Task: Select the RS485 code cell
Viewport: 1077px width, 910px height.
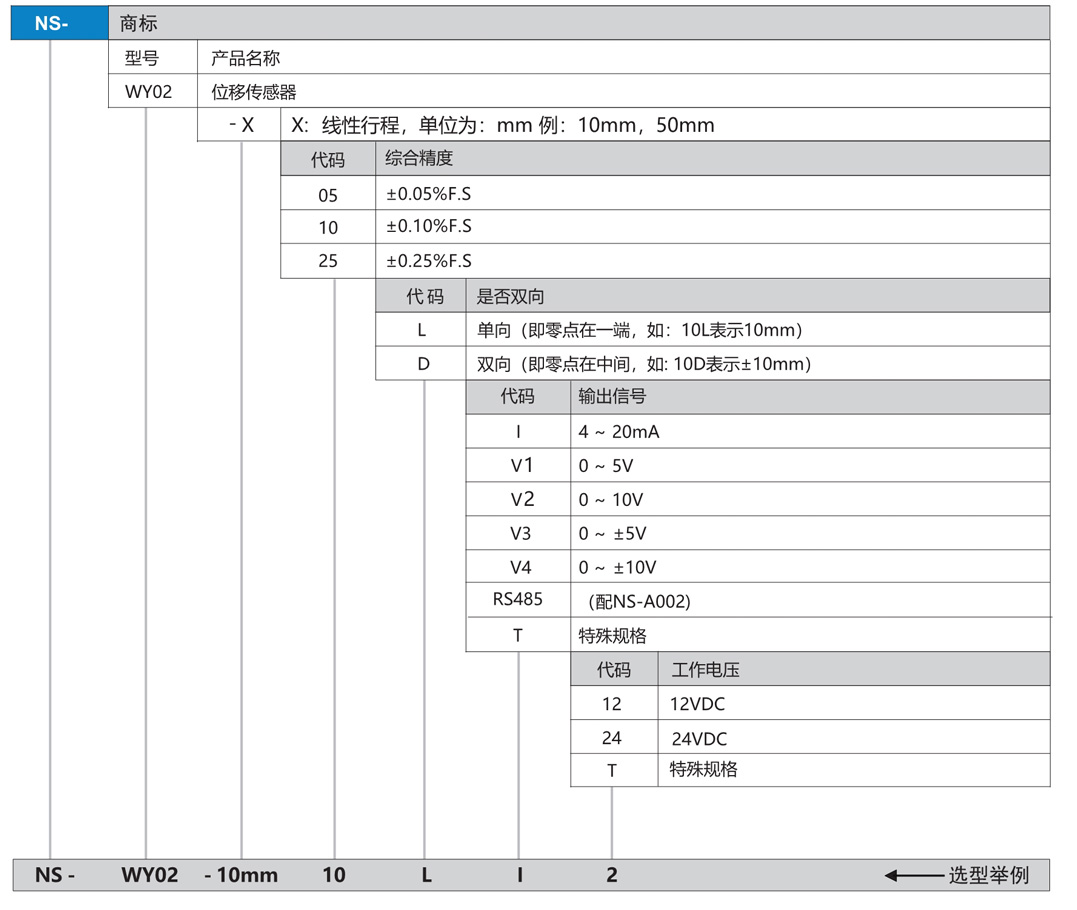Action: pyautogui.click(x=517, y=600)
